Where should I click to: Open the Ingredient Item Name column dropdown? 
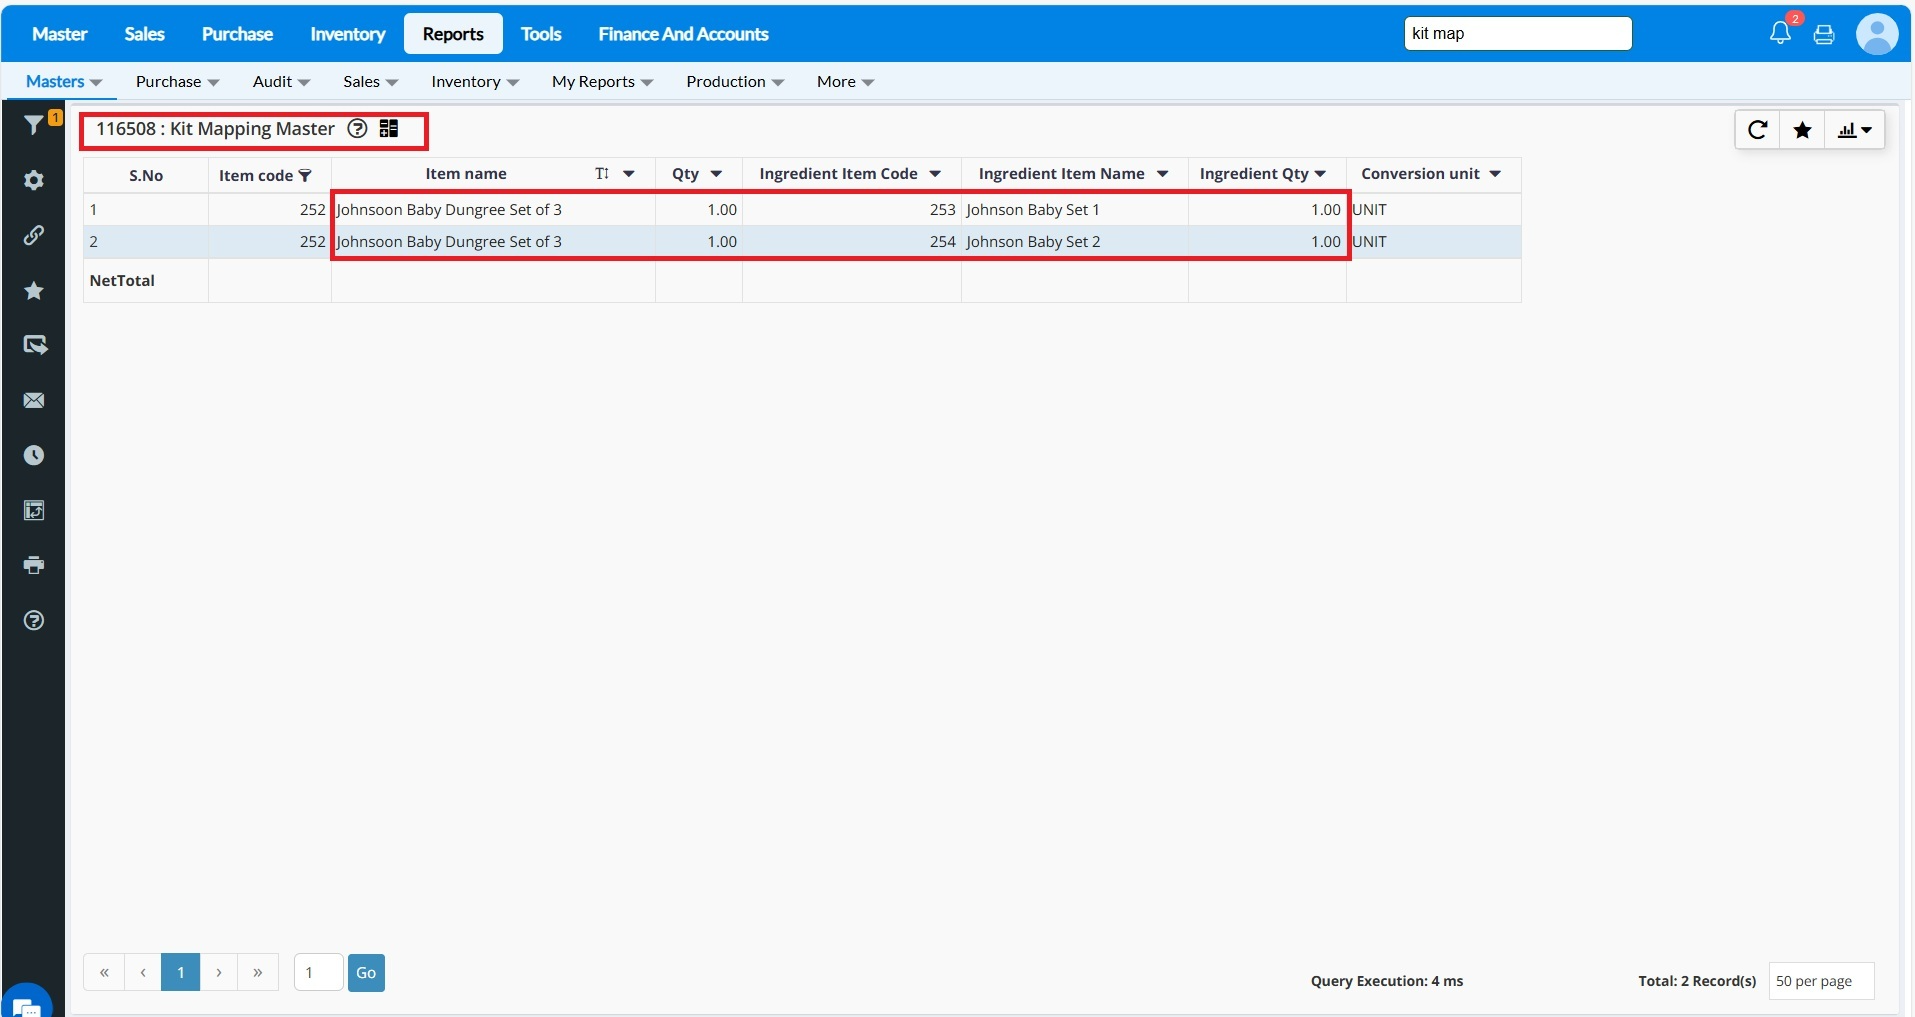pyautogui.click(x=1162, y=174)
